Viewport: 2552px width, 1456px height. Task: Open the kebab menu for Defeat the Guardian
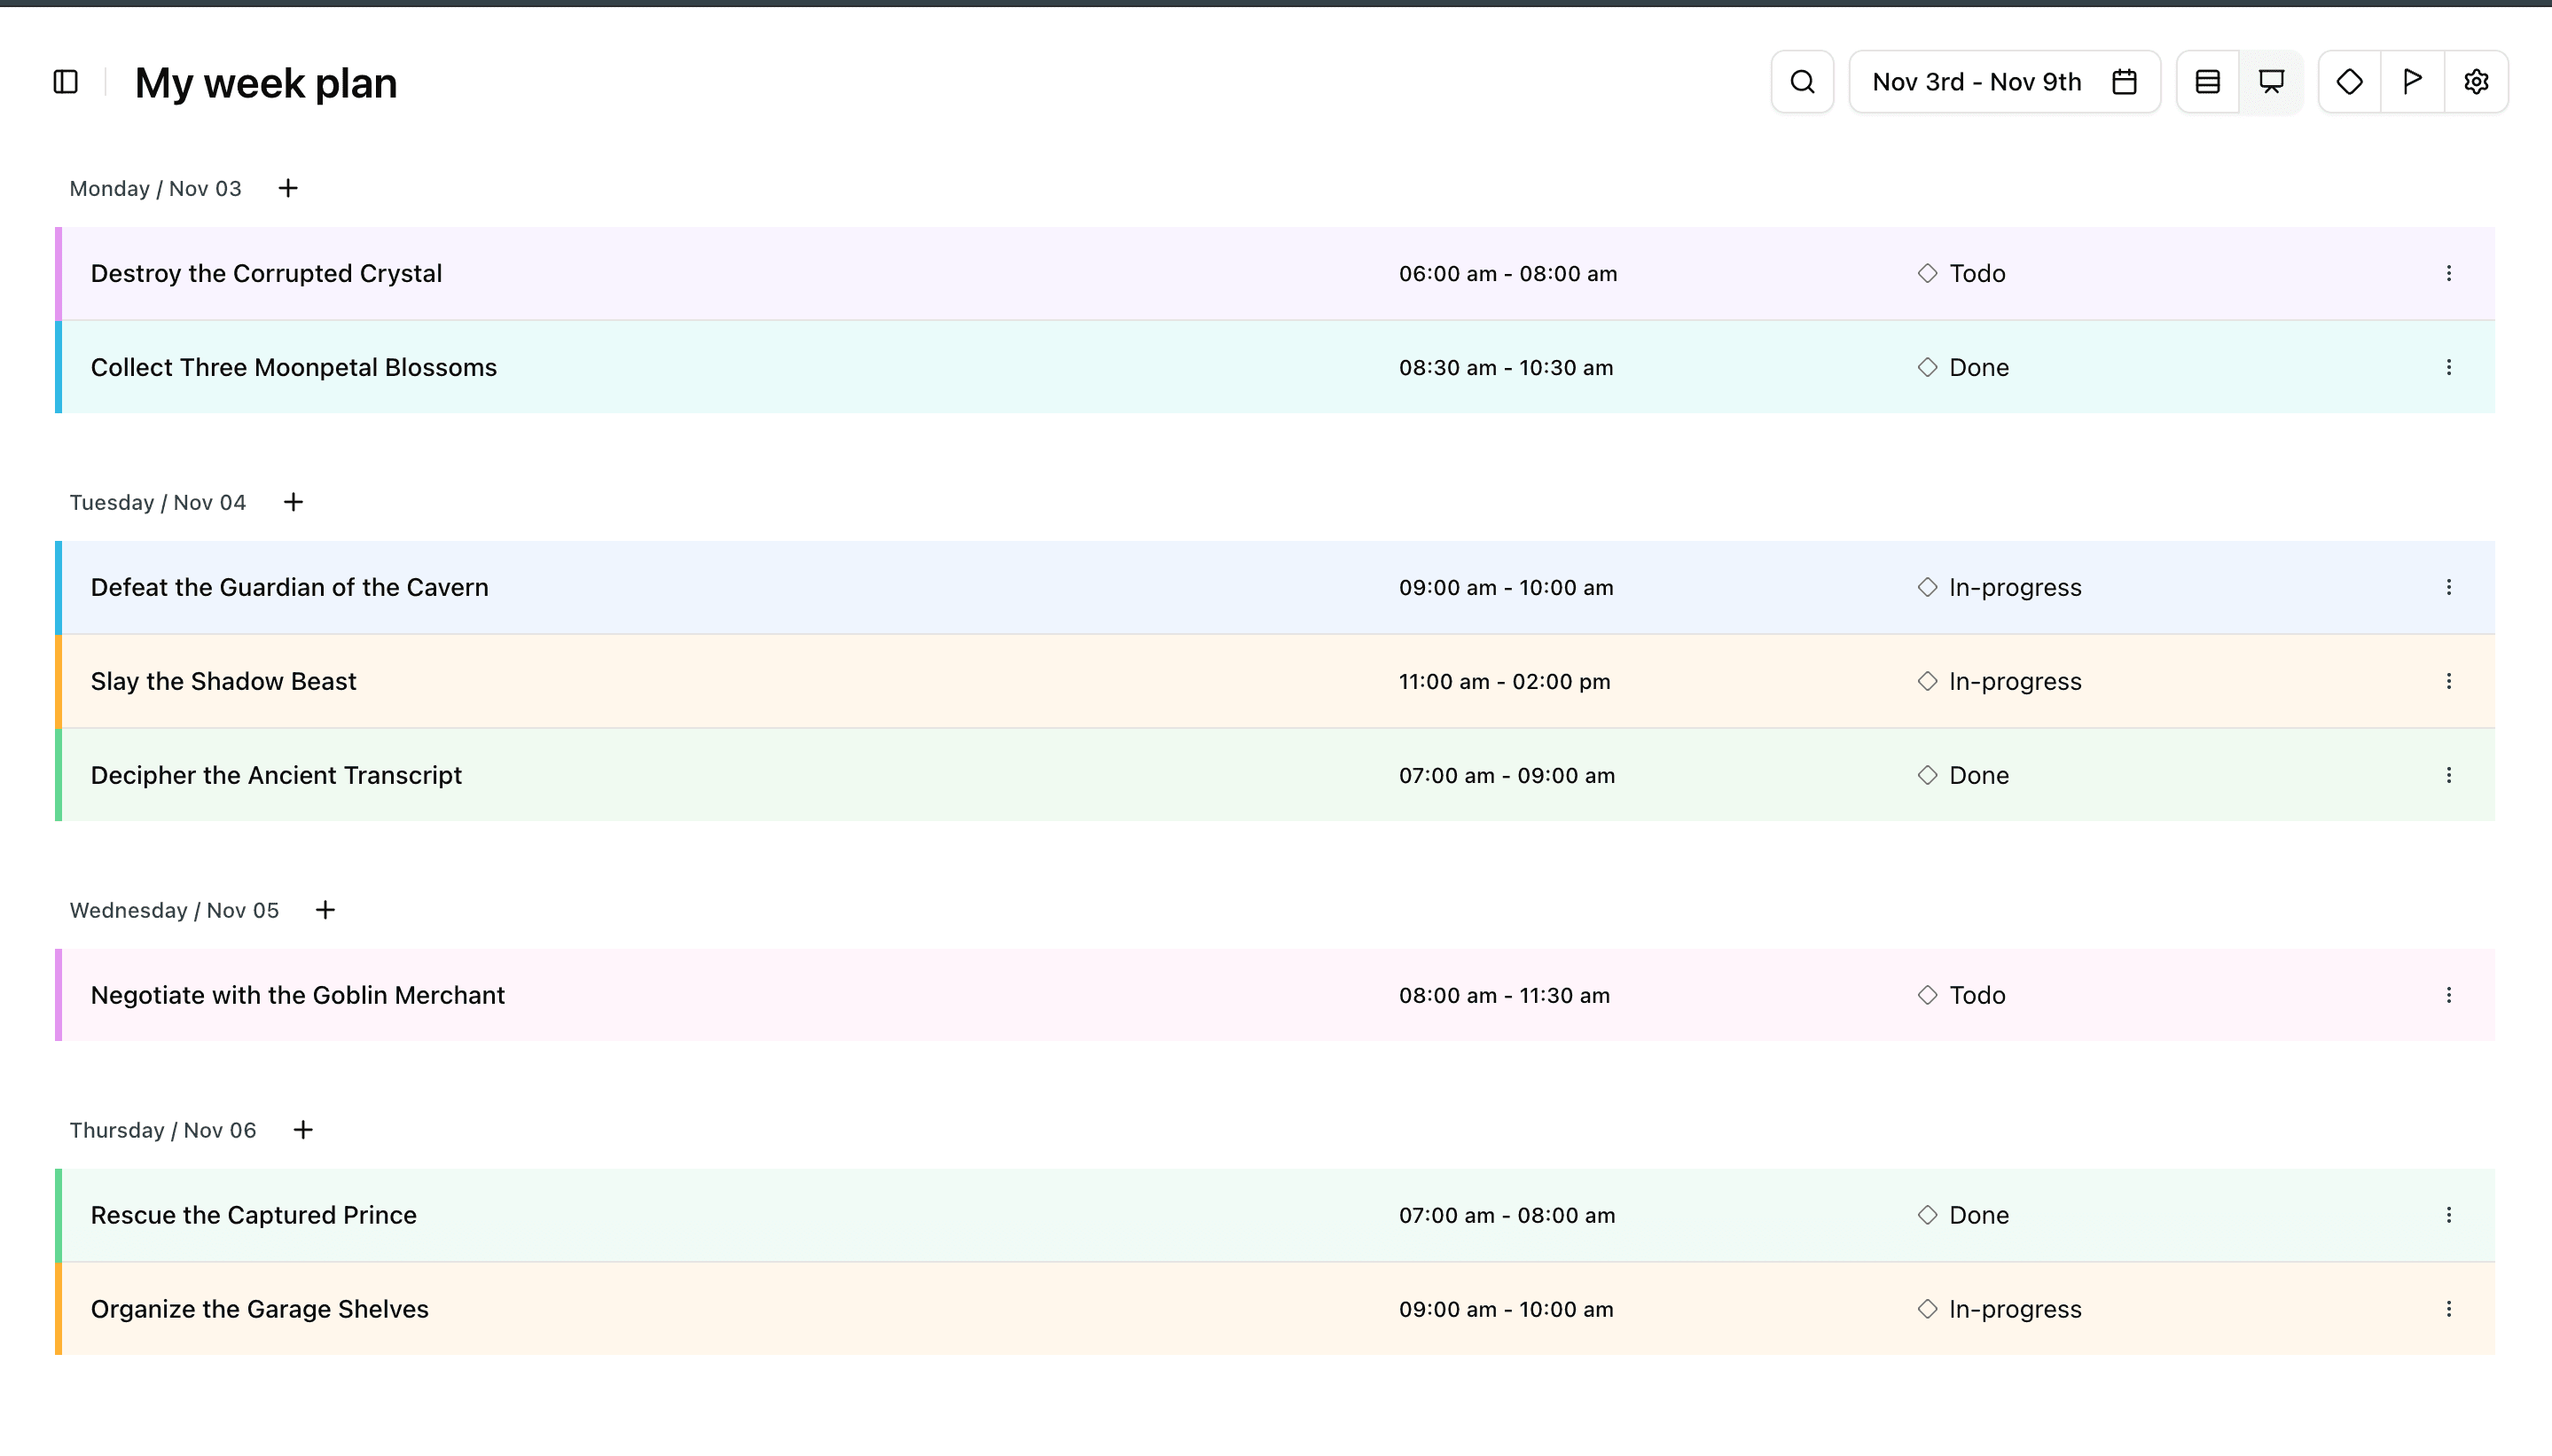[x=2450, y=587]
